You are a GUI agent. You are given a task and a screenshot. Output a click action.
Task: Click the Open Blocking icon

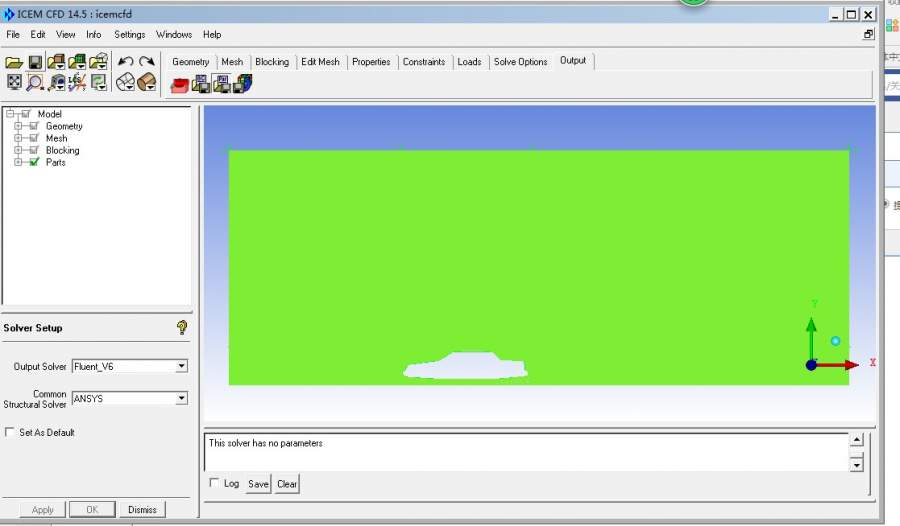(x=98, y=61)
